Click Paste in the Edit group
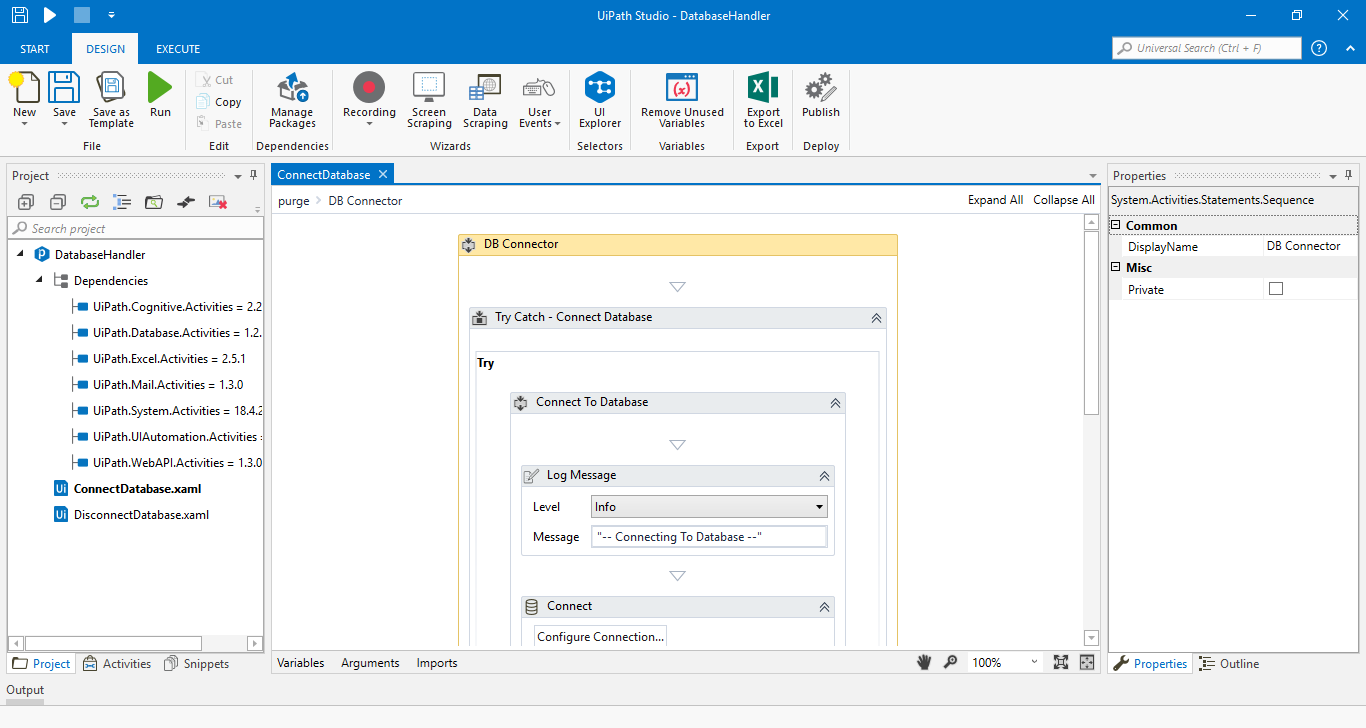The height and width of the screenshot is (728, 1366). (x=219, y=124)
